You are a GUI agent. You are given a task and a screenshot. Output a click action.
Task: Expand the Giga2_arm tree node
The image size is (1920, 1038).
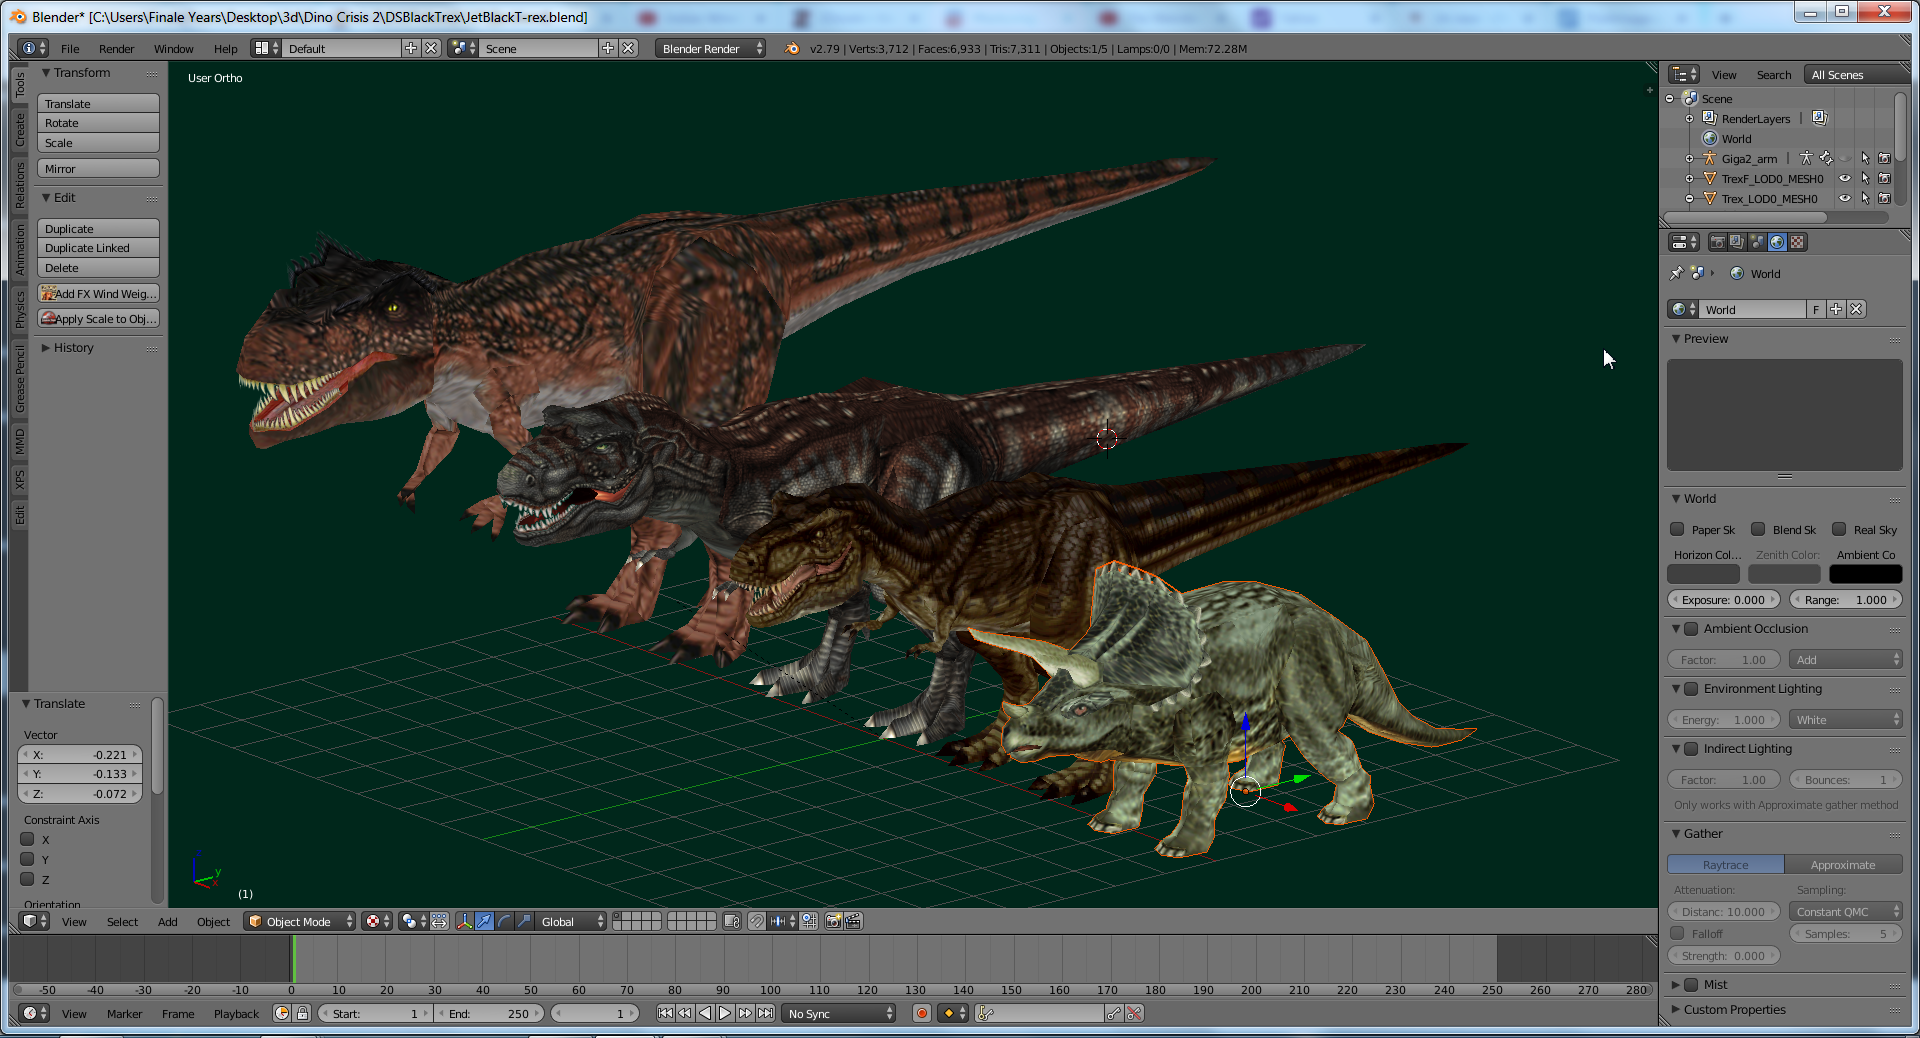click(1690, 158)
